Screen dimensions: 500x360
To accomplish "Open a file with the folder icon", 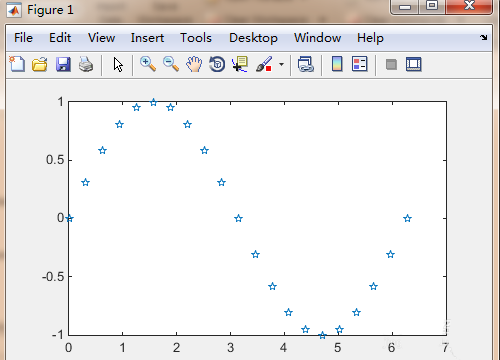I will 40,64.
